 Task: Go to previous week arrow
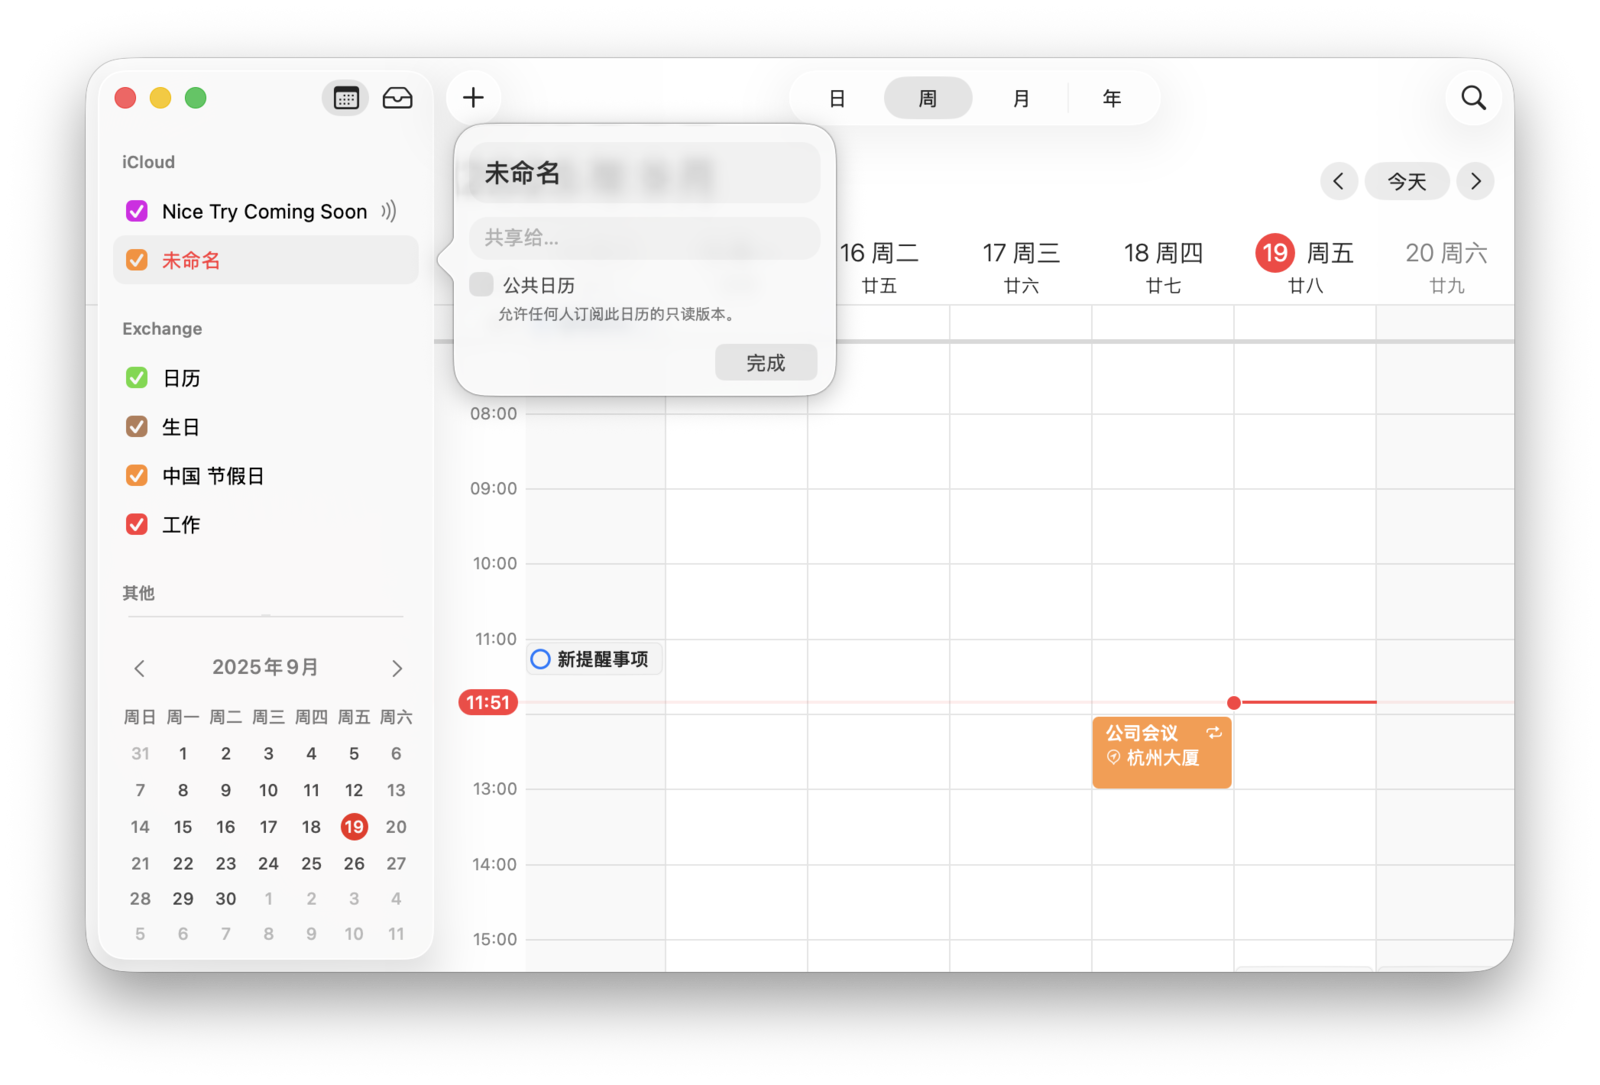click(1338, 181)
